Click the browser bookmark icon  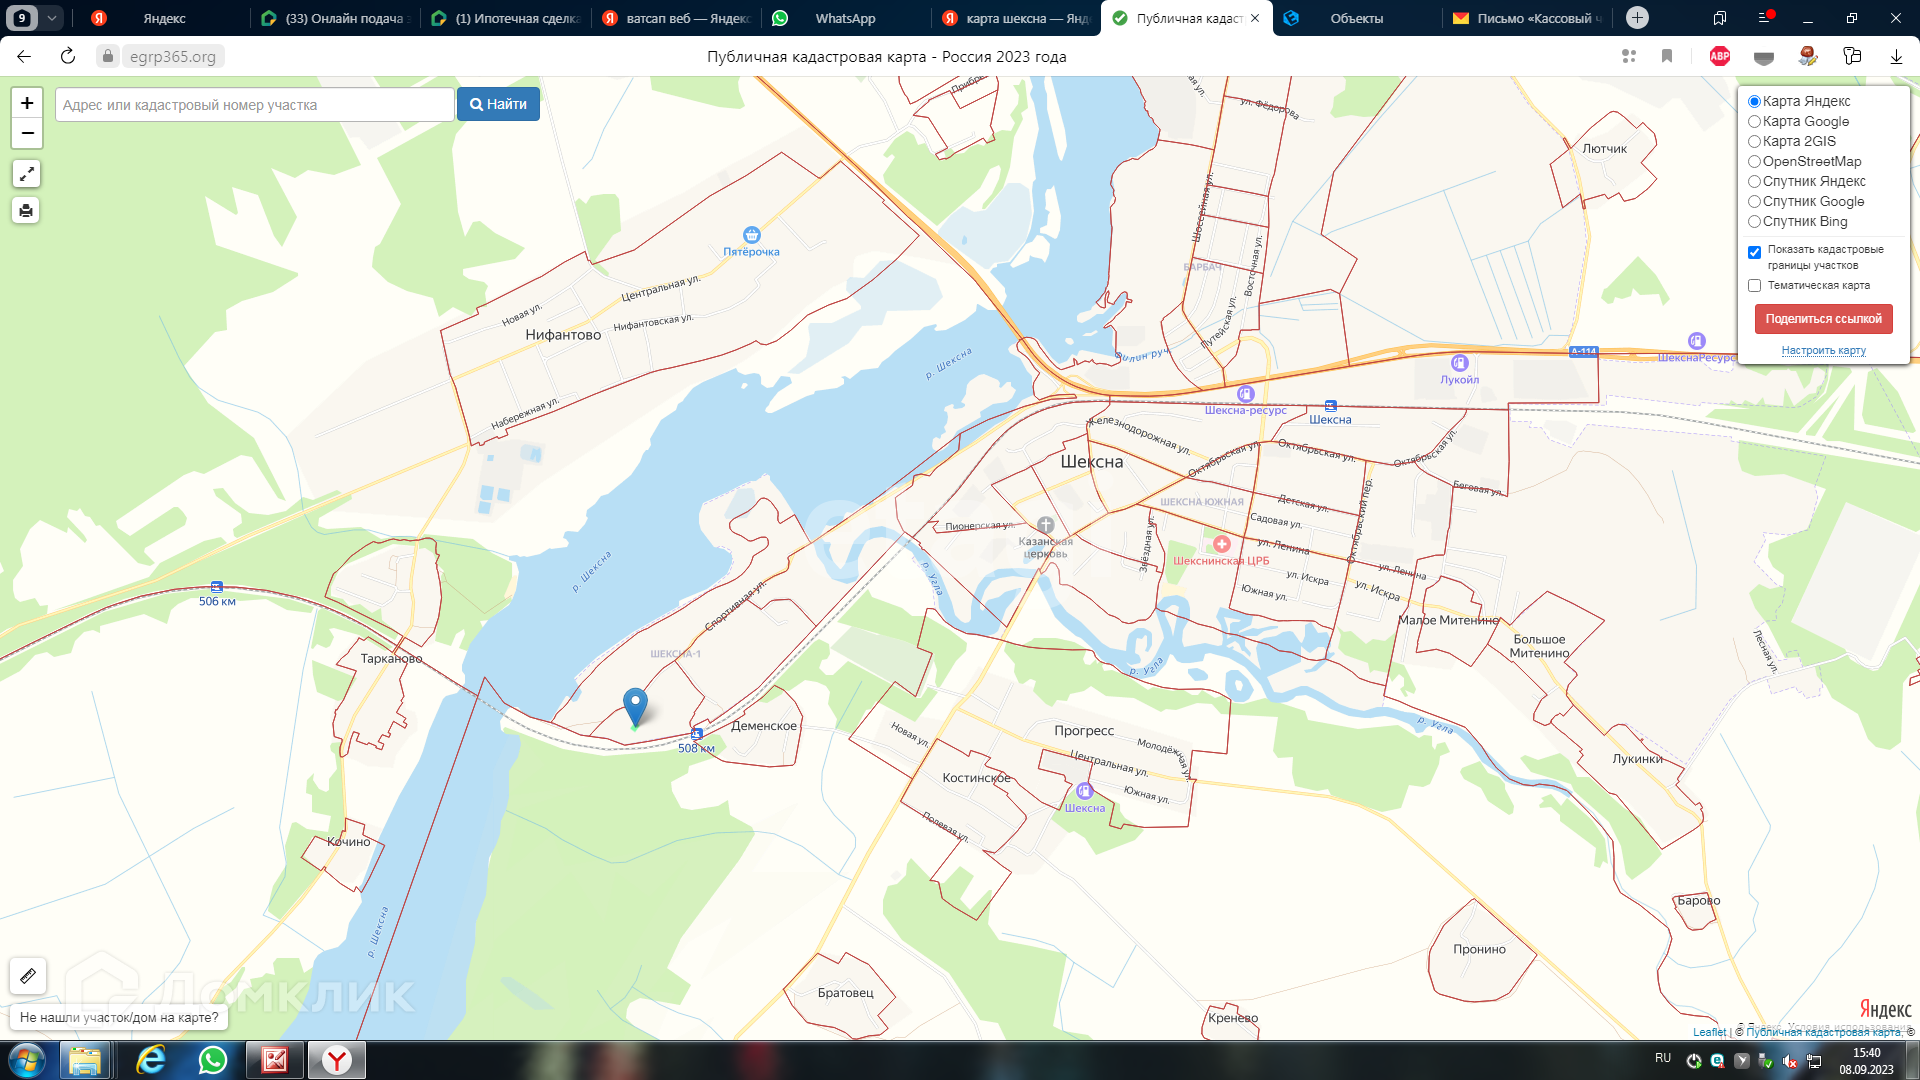[x=1667, y=56]
